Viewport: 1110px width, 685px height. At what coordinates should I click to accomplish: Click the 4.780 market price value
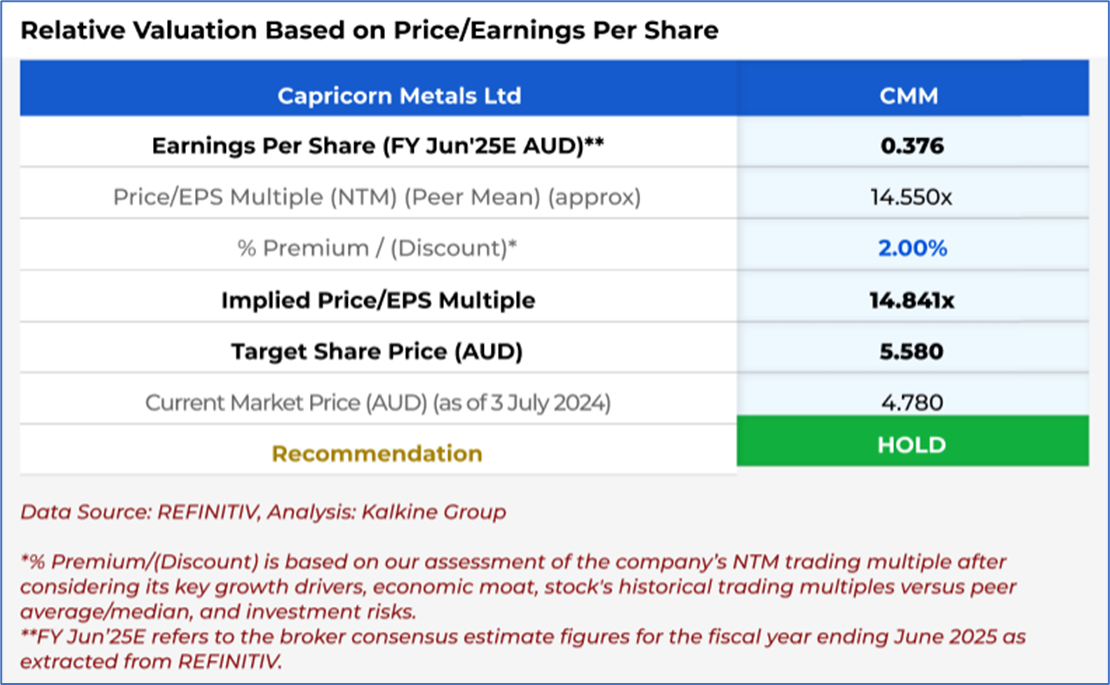pos(912,403)
